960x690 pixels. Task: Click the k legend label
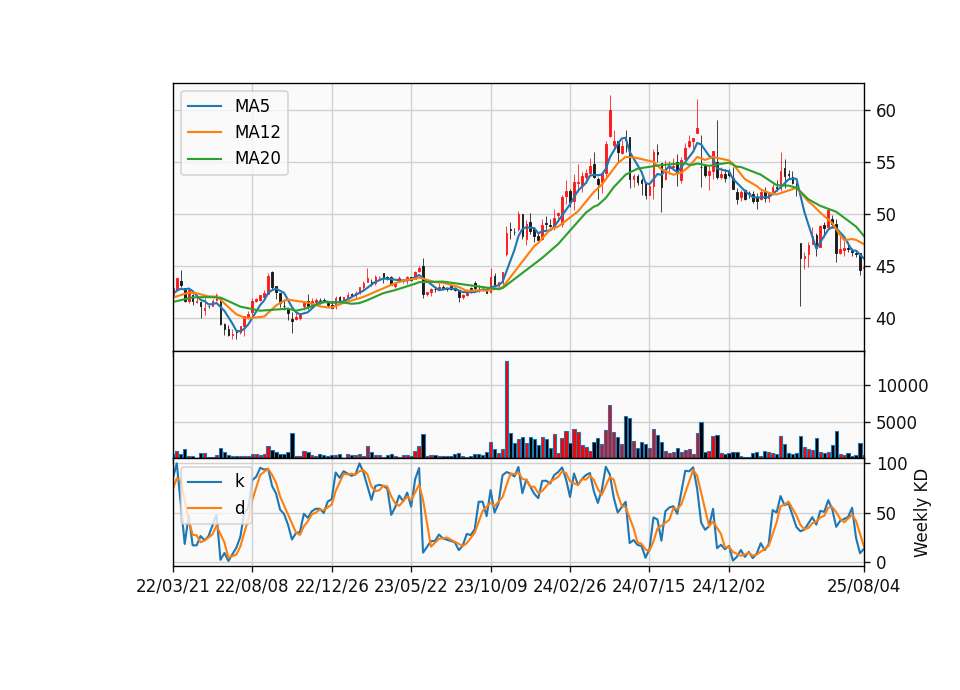click(239, 481)
